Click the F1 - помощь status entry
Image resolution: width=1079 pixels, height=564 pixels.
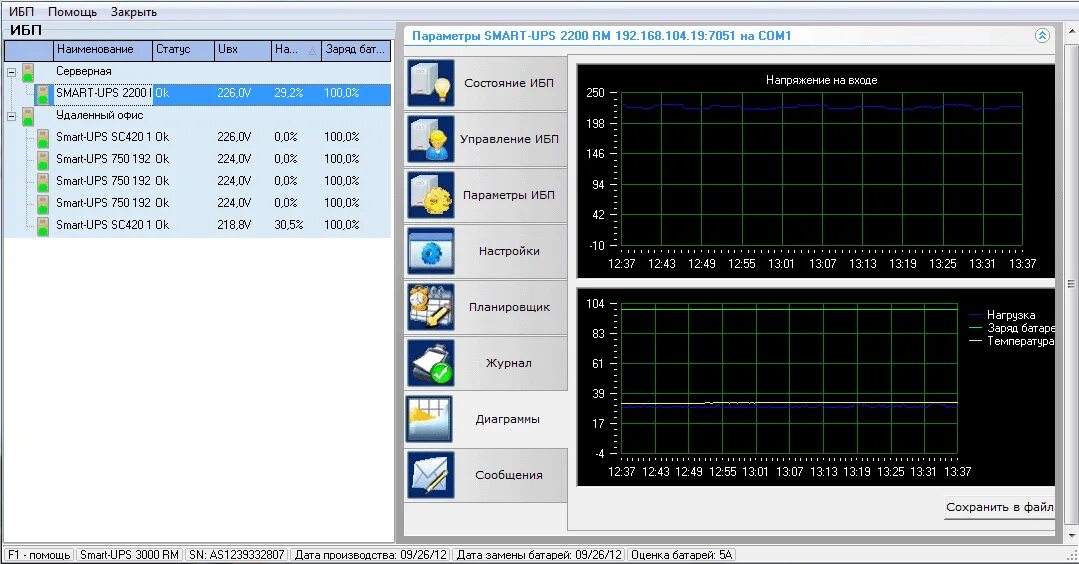click(x=39, y=554)
